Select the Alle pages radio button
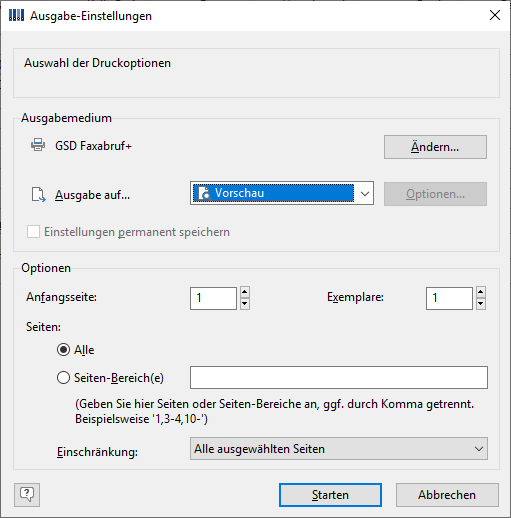The height and width of the screenshot is (518, 511). [63, 350]
